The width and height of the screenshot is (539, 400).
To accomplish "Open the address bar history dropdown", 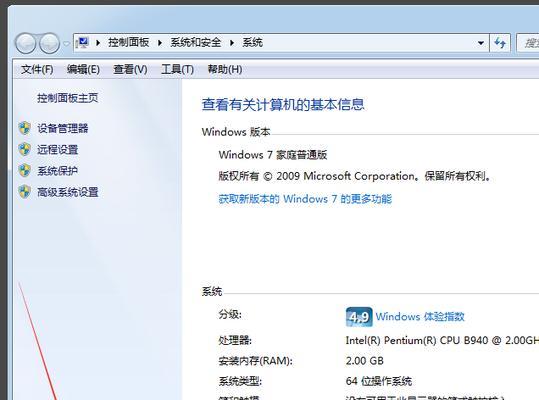I will click(481, 43).
